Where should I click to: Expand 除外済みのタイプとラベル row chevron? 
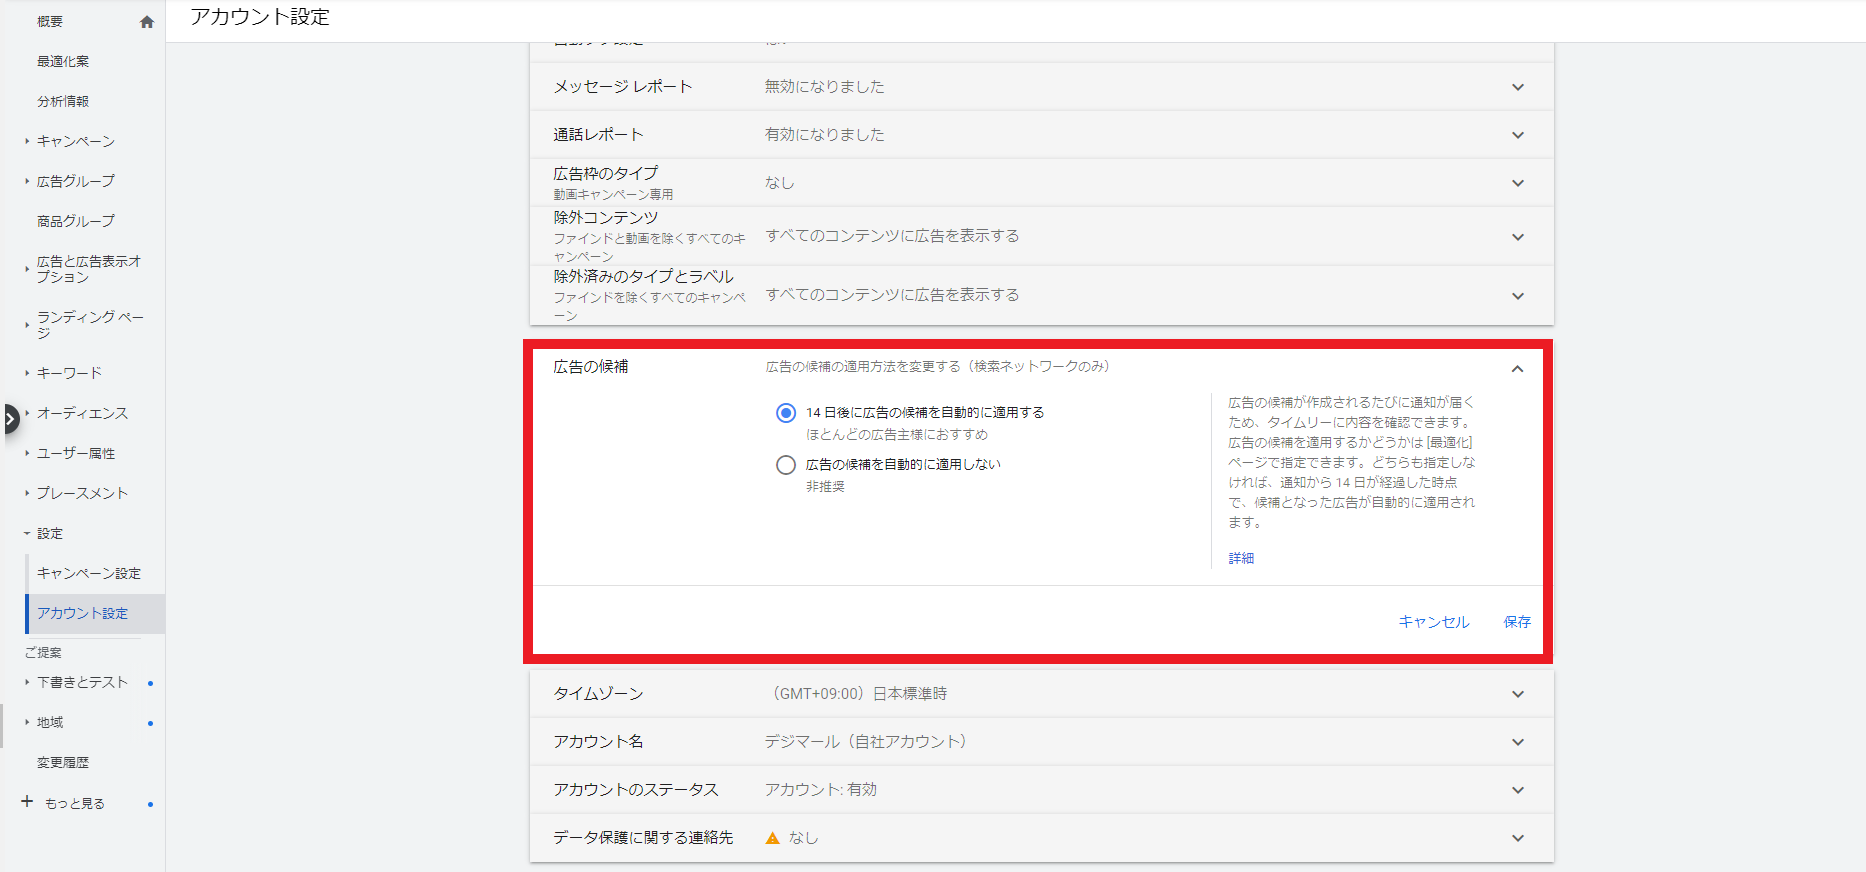[1518, 296]
